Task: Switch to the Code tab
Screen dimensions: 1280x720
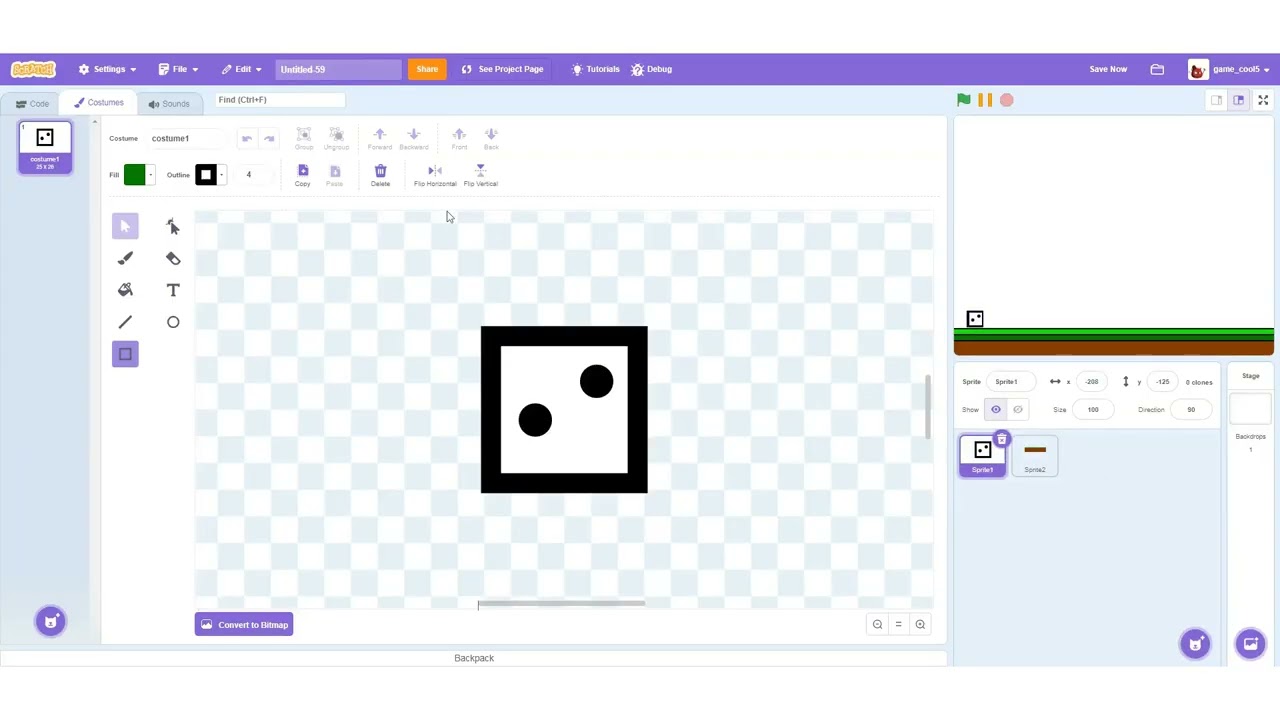Action: point(32,104)
